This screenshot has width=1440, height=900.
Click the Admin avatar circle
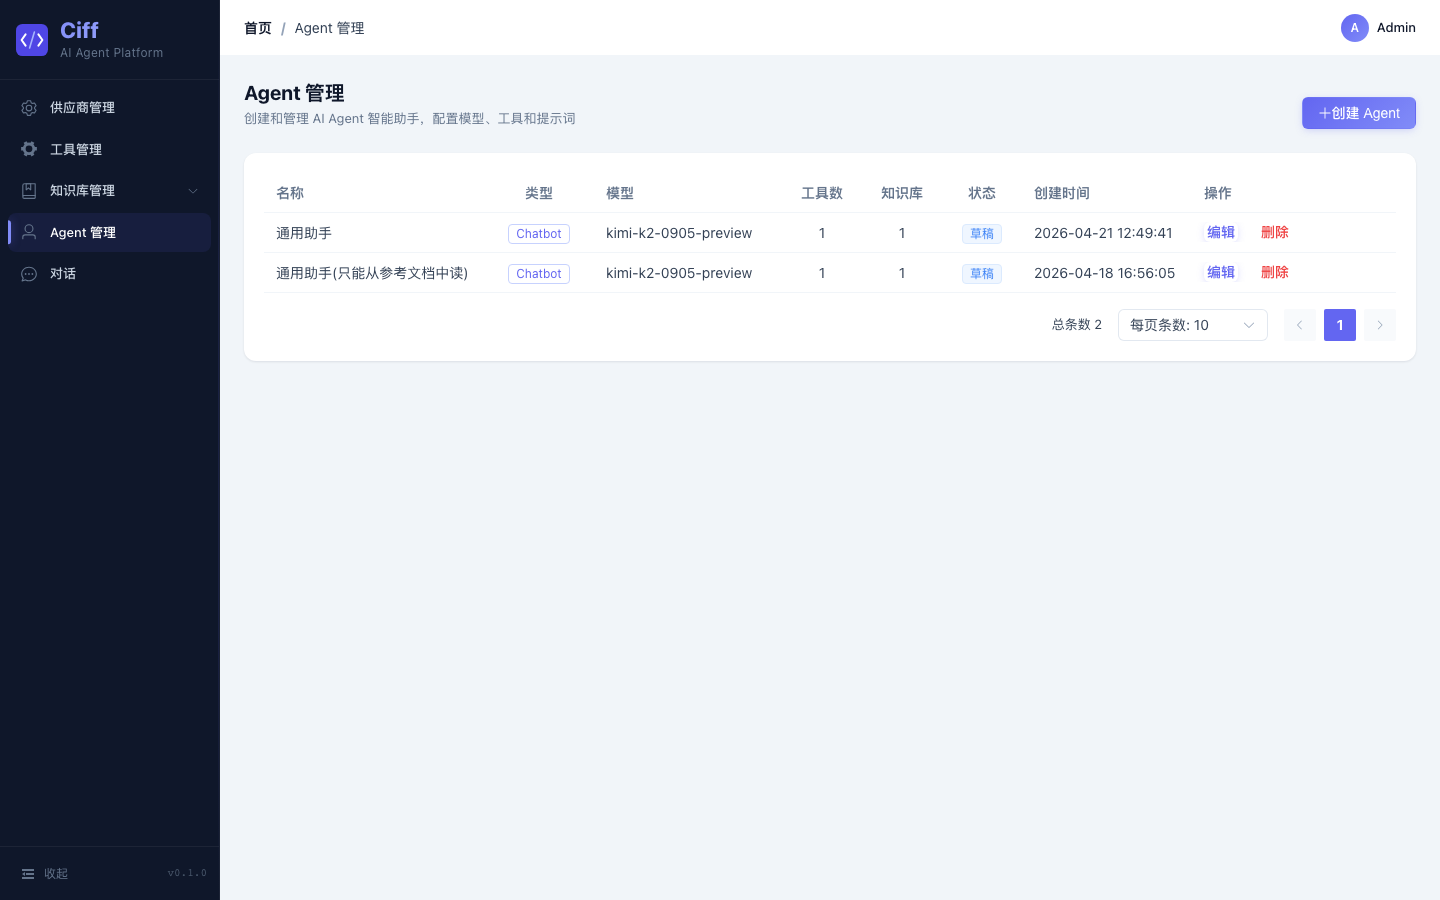pos(1355,28)
